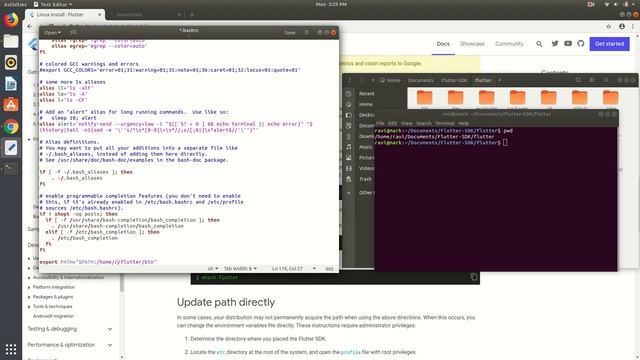Go to Documents in Files path bar
Screen dimensions: 640x360
(x=421, y=80)
